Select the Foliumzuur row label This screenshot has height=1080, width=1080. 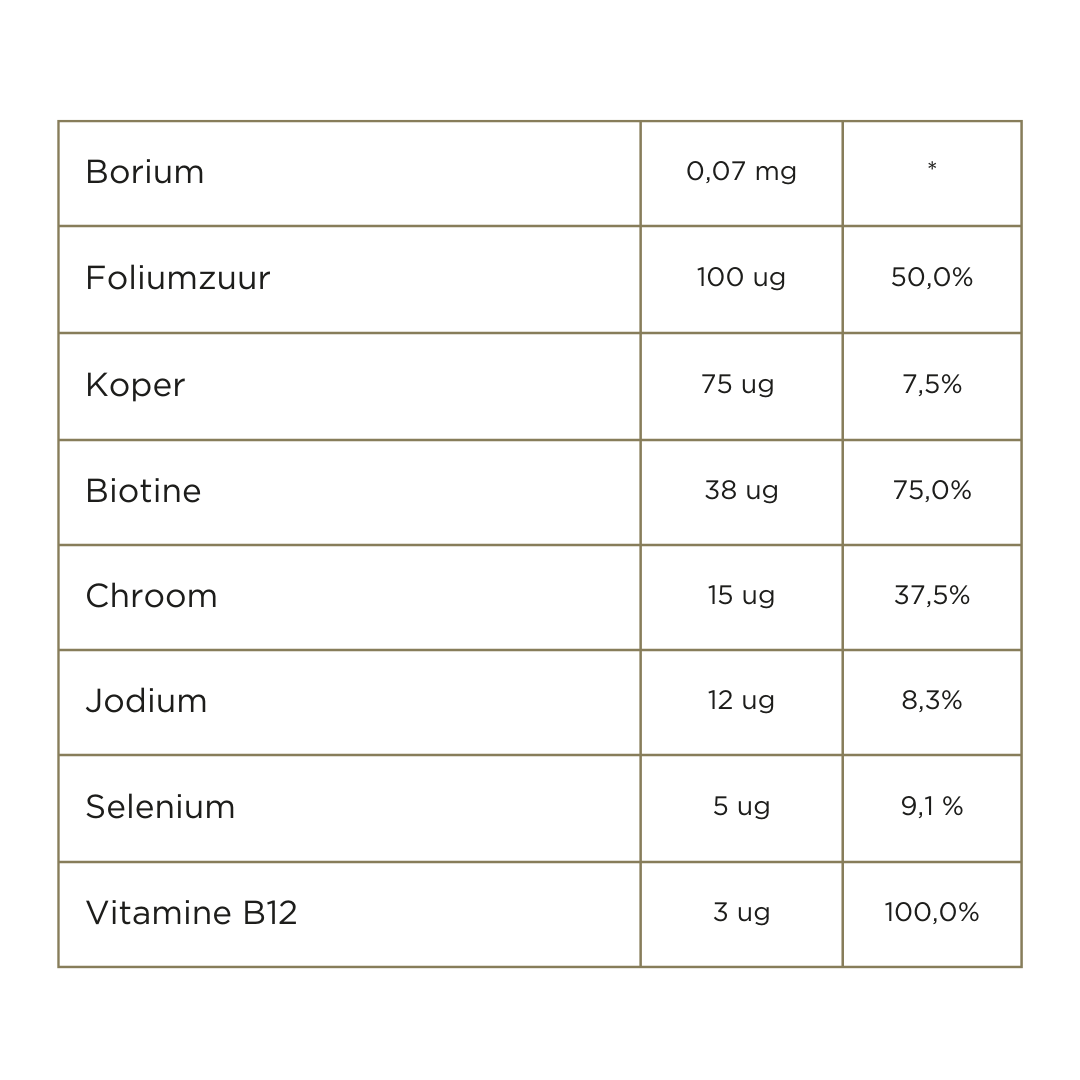(178, 278)
